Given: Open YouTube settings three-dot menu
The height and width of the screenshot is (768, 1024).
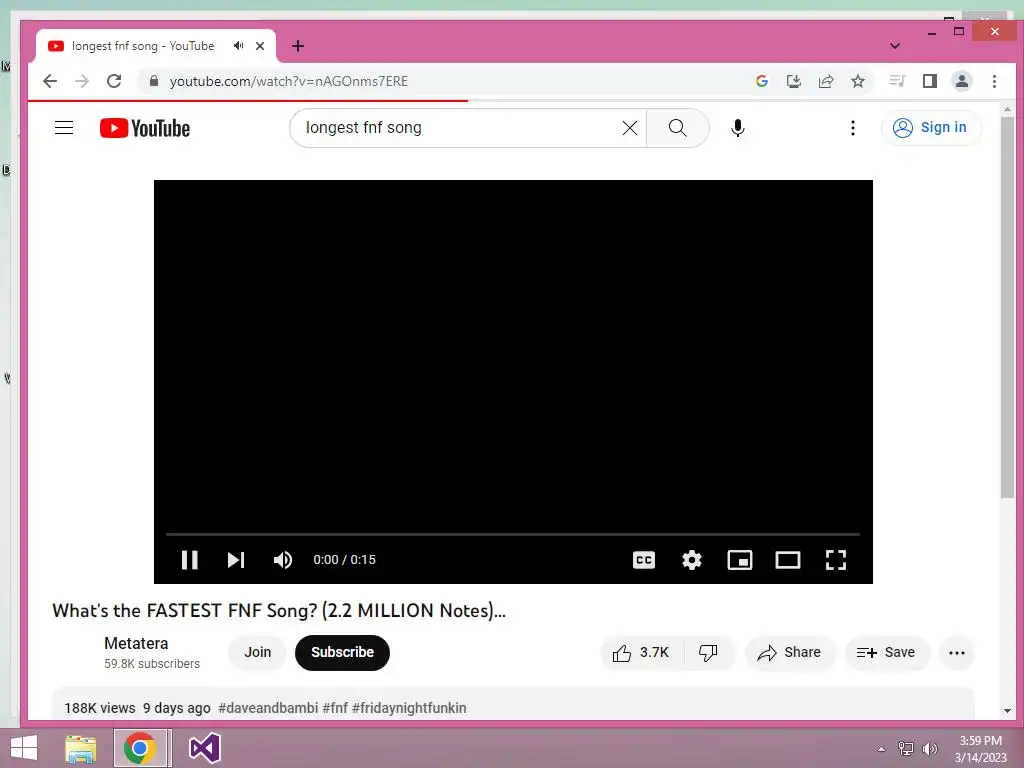Looking at the screenshot, I should (x=852, y=128).
